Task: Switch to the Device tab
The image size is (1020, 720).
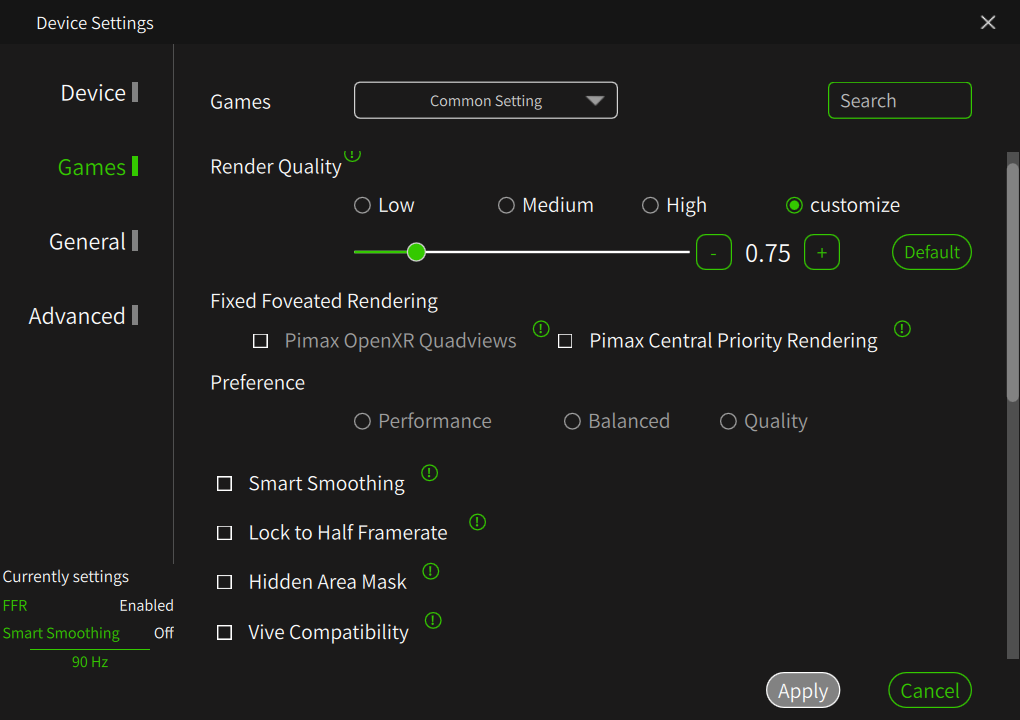Action: (93, 93)
